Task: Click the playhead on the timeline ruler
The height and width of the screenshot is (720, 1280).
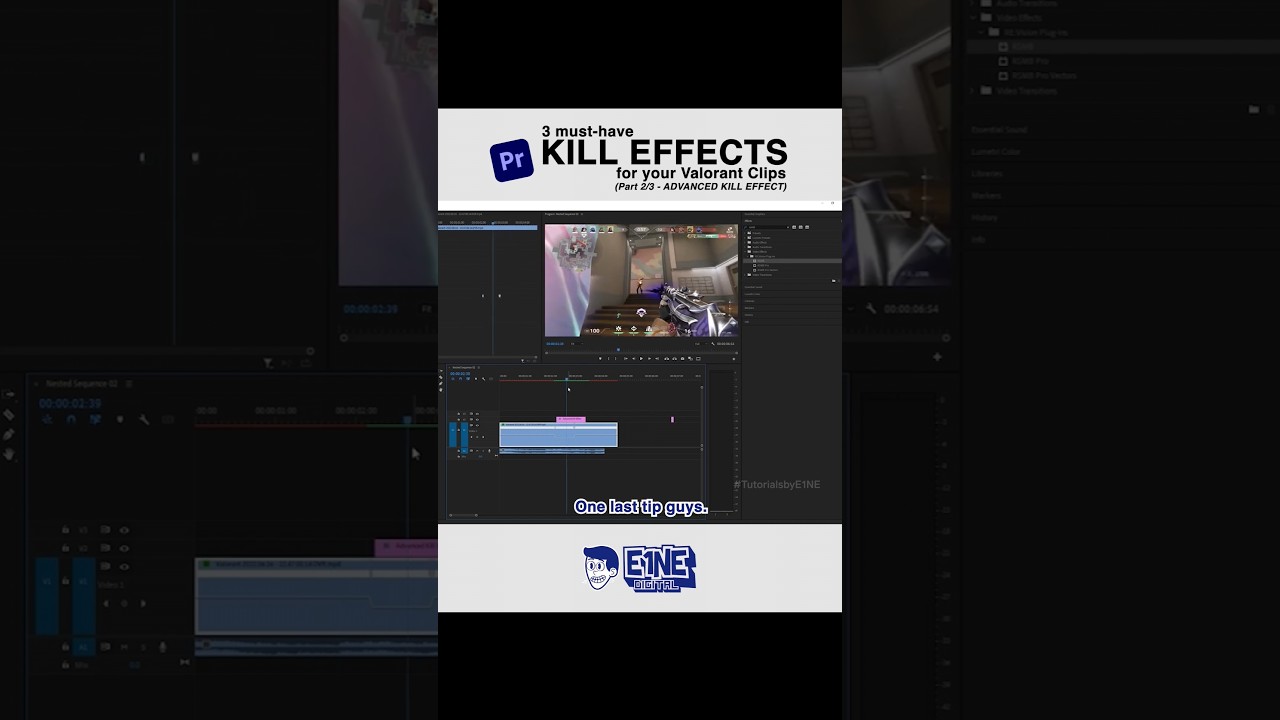Action: tap(567, 379)
